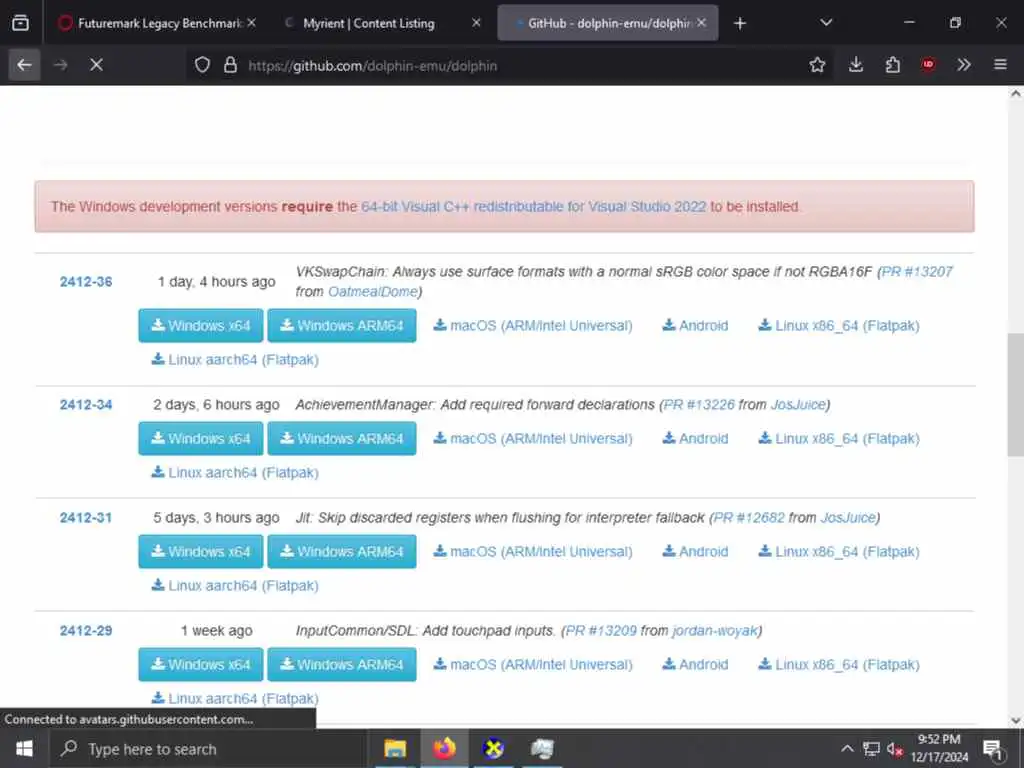Click the taskbar search box
This screenshot has width=1024, height=768.
tap(208, 748)
